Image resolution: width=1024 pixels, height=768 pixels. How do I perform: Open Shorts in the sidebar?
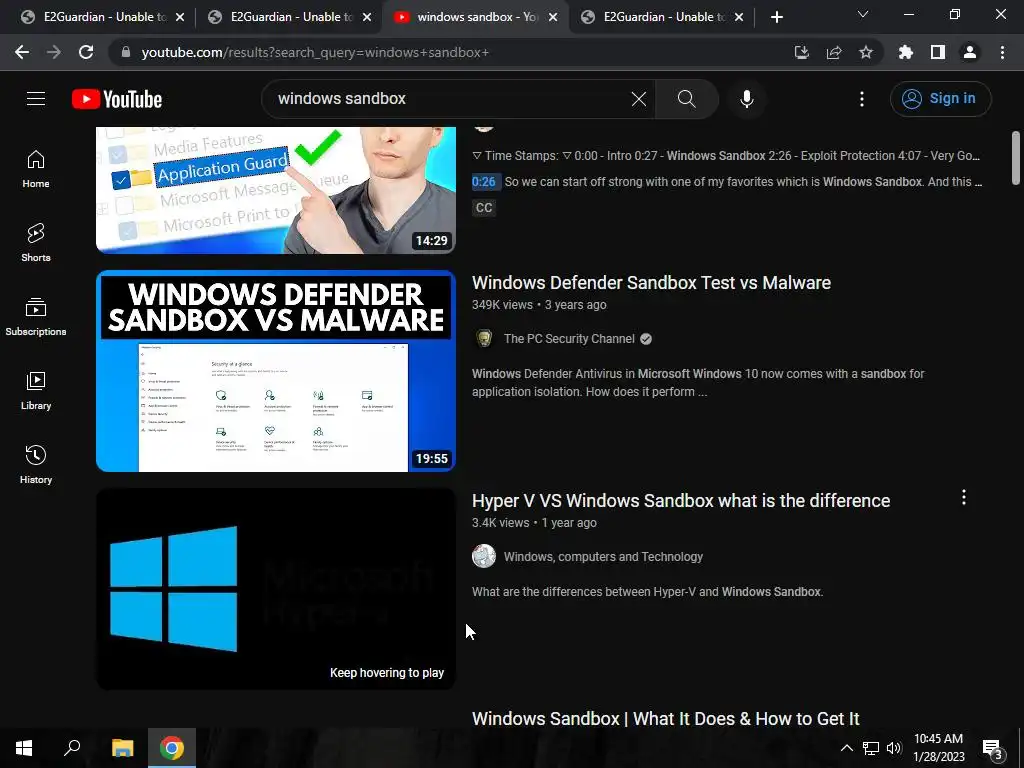(x=36, y=242)
